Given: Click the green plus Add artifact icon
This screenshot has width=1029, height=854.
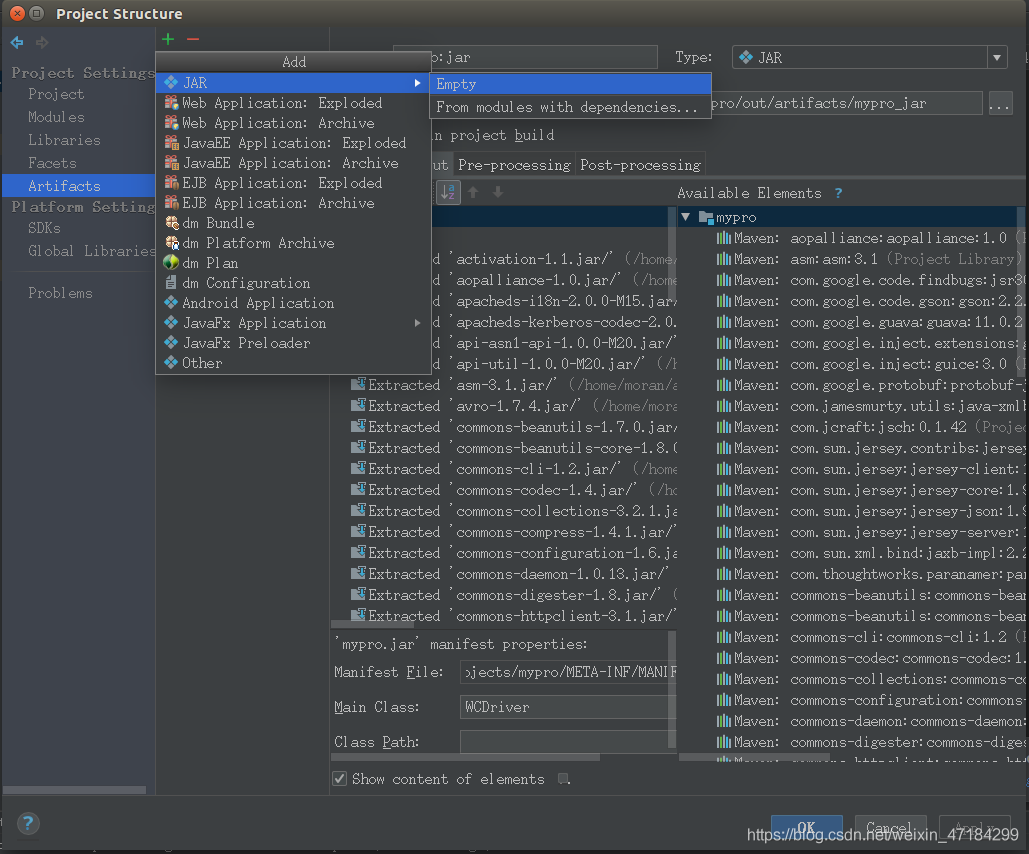Looking at the screenshot, I should coord(168,39).
